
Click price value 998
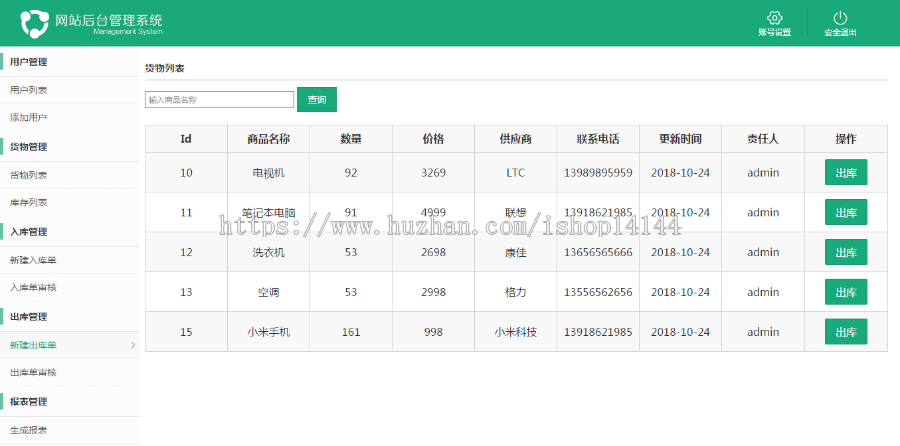pyautogui.click(x=433, y=332)
